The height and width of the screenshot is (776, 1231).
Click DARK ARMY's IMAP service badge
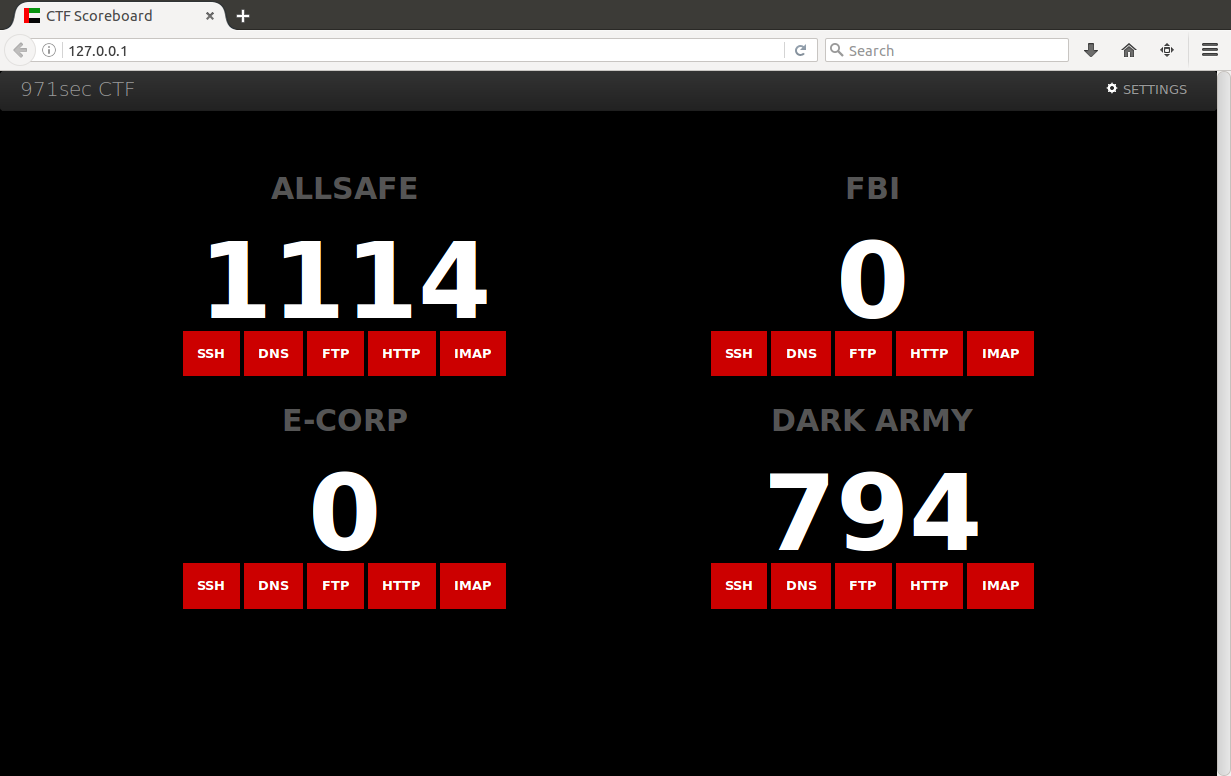(x=1000, y=586)
